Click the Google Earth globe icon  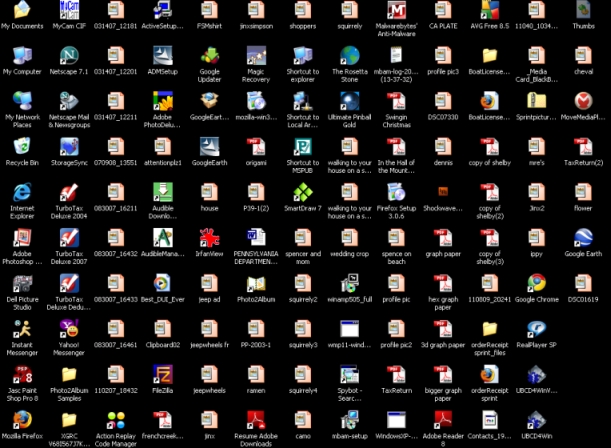[583, 238]
